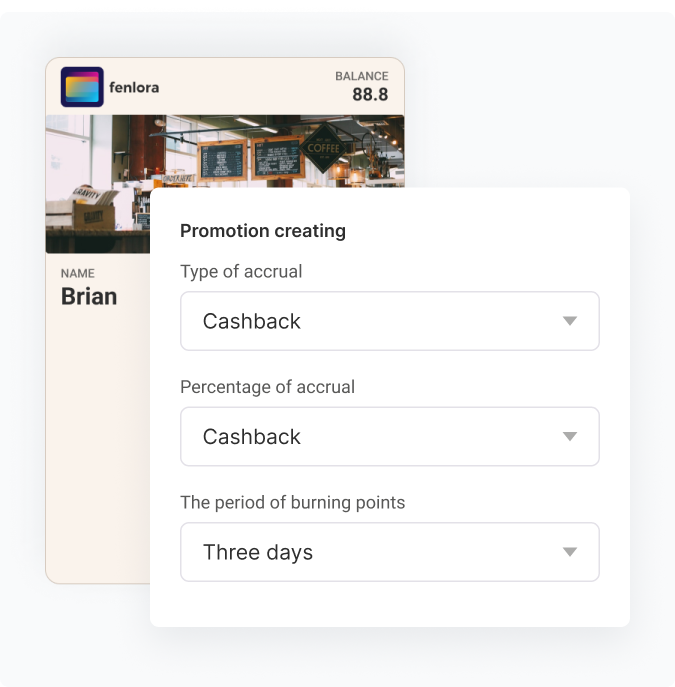
Task: Click the period of burning points label
Action: [292, 502]
